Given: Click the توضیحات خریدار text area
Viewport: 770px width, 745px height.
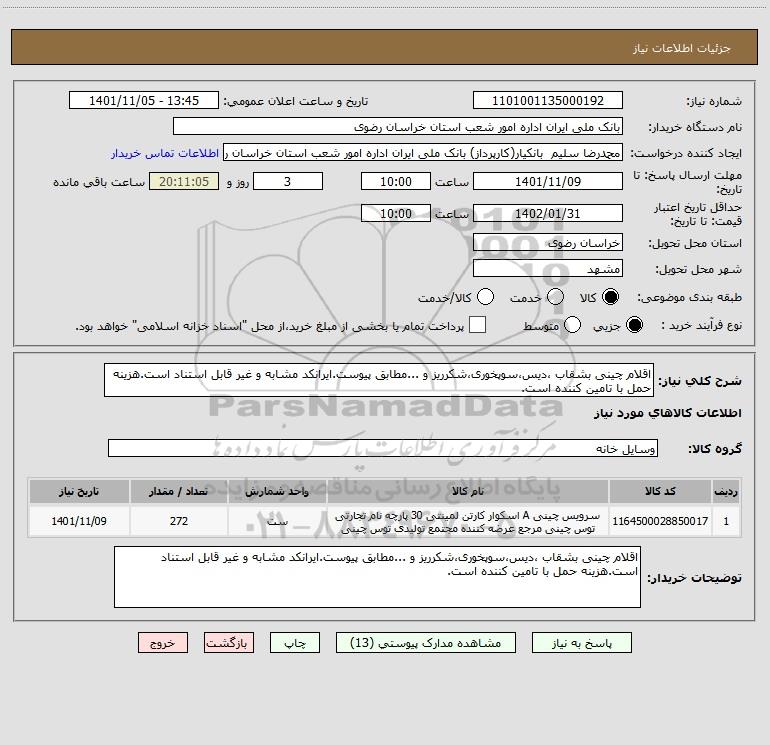Looking at the screenshot, I should (377, 577).
